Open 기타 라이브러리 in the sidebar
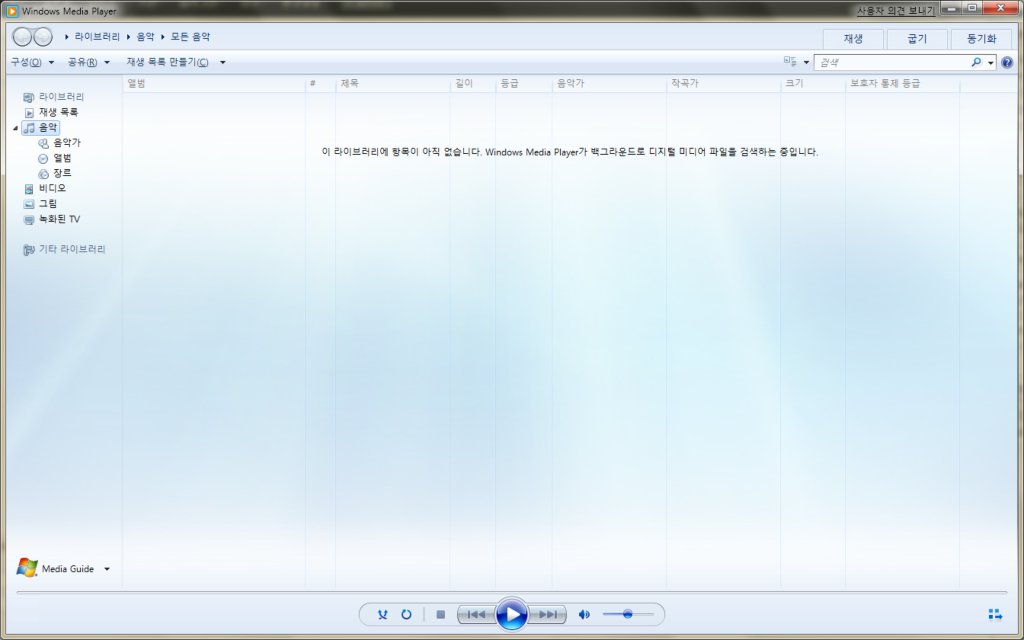The height and width of the screenshot is (640, 1024). 72,249
